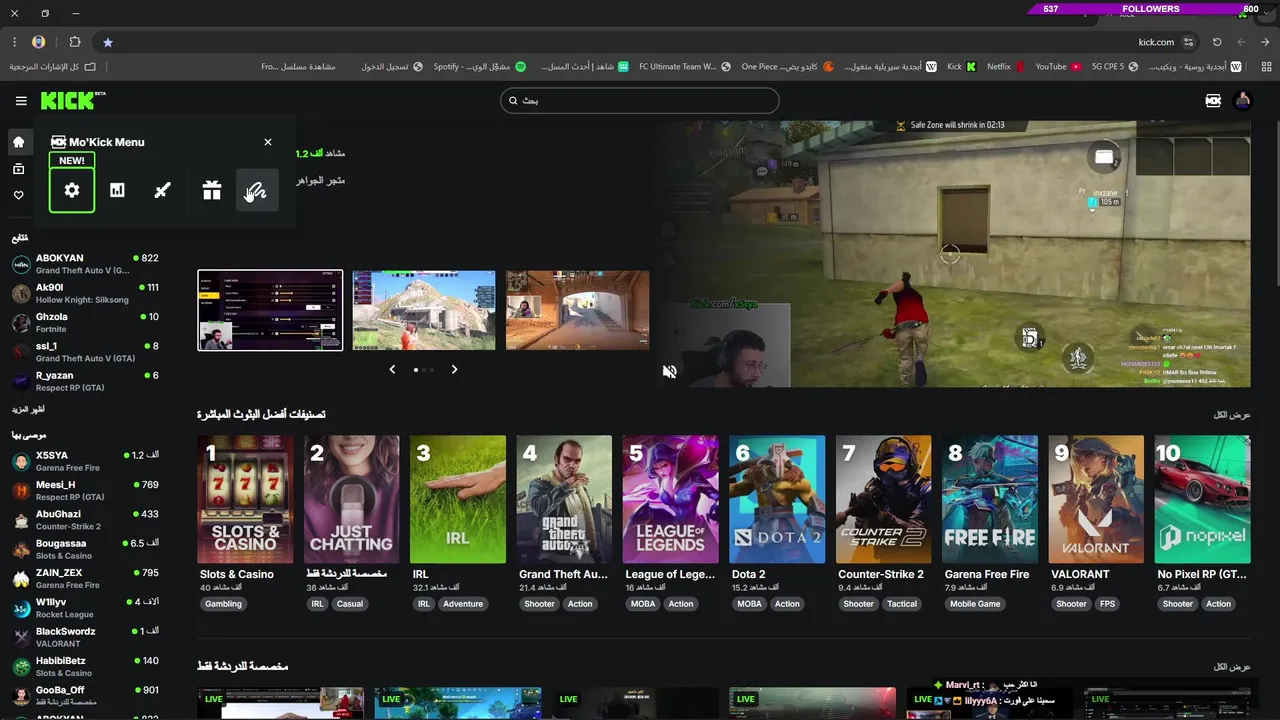The width and height of the screenshot is (1280, 720).
Task: Select the Home icon in sidebar
Action: click(x=18, y=143)
